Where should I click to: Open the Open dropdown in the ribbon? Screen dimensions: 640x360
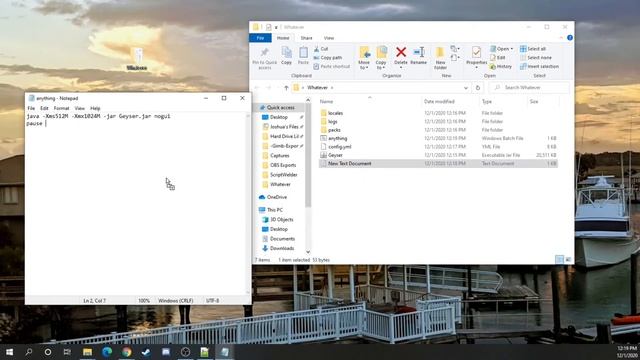coord(502,49)
